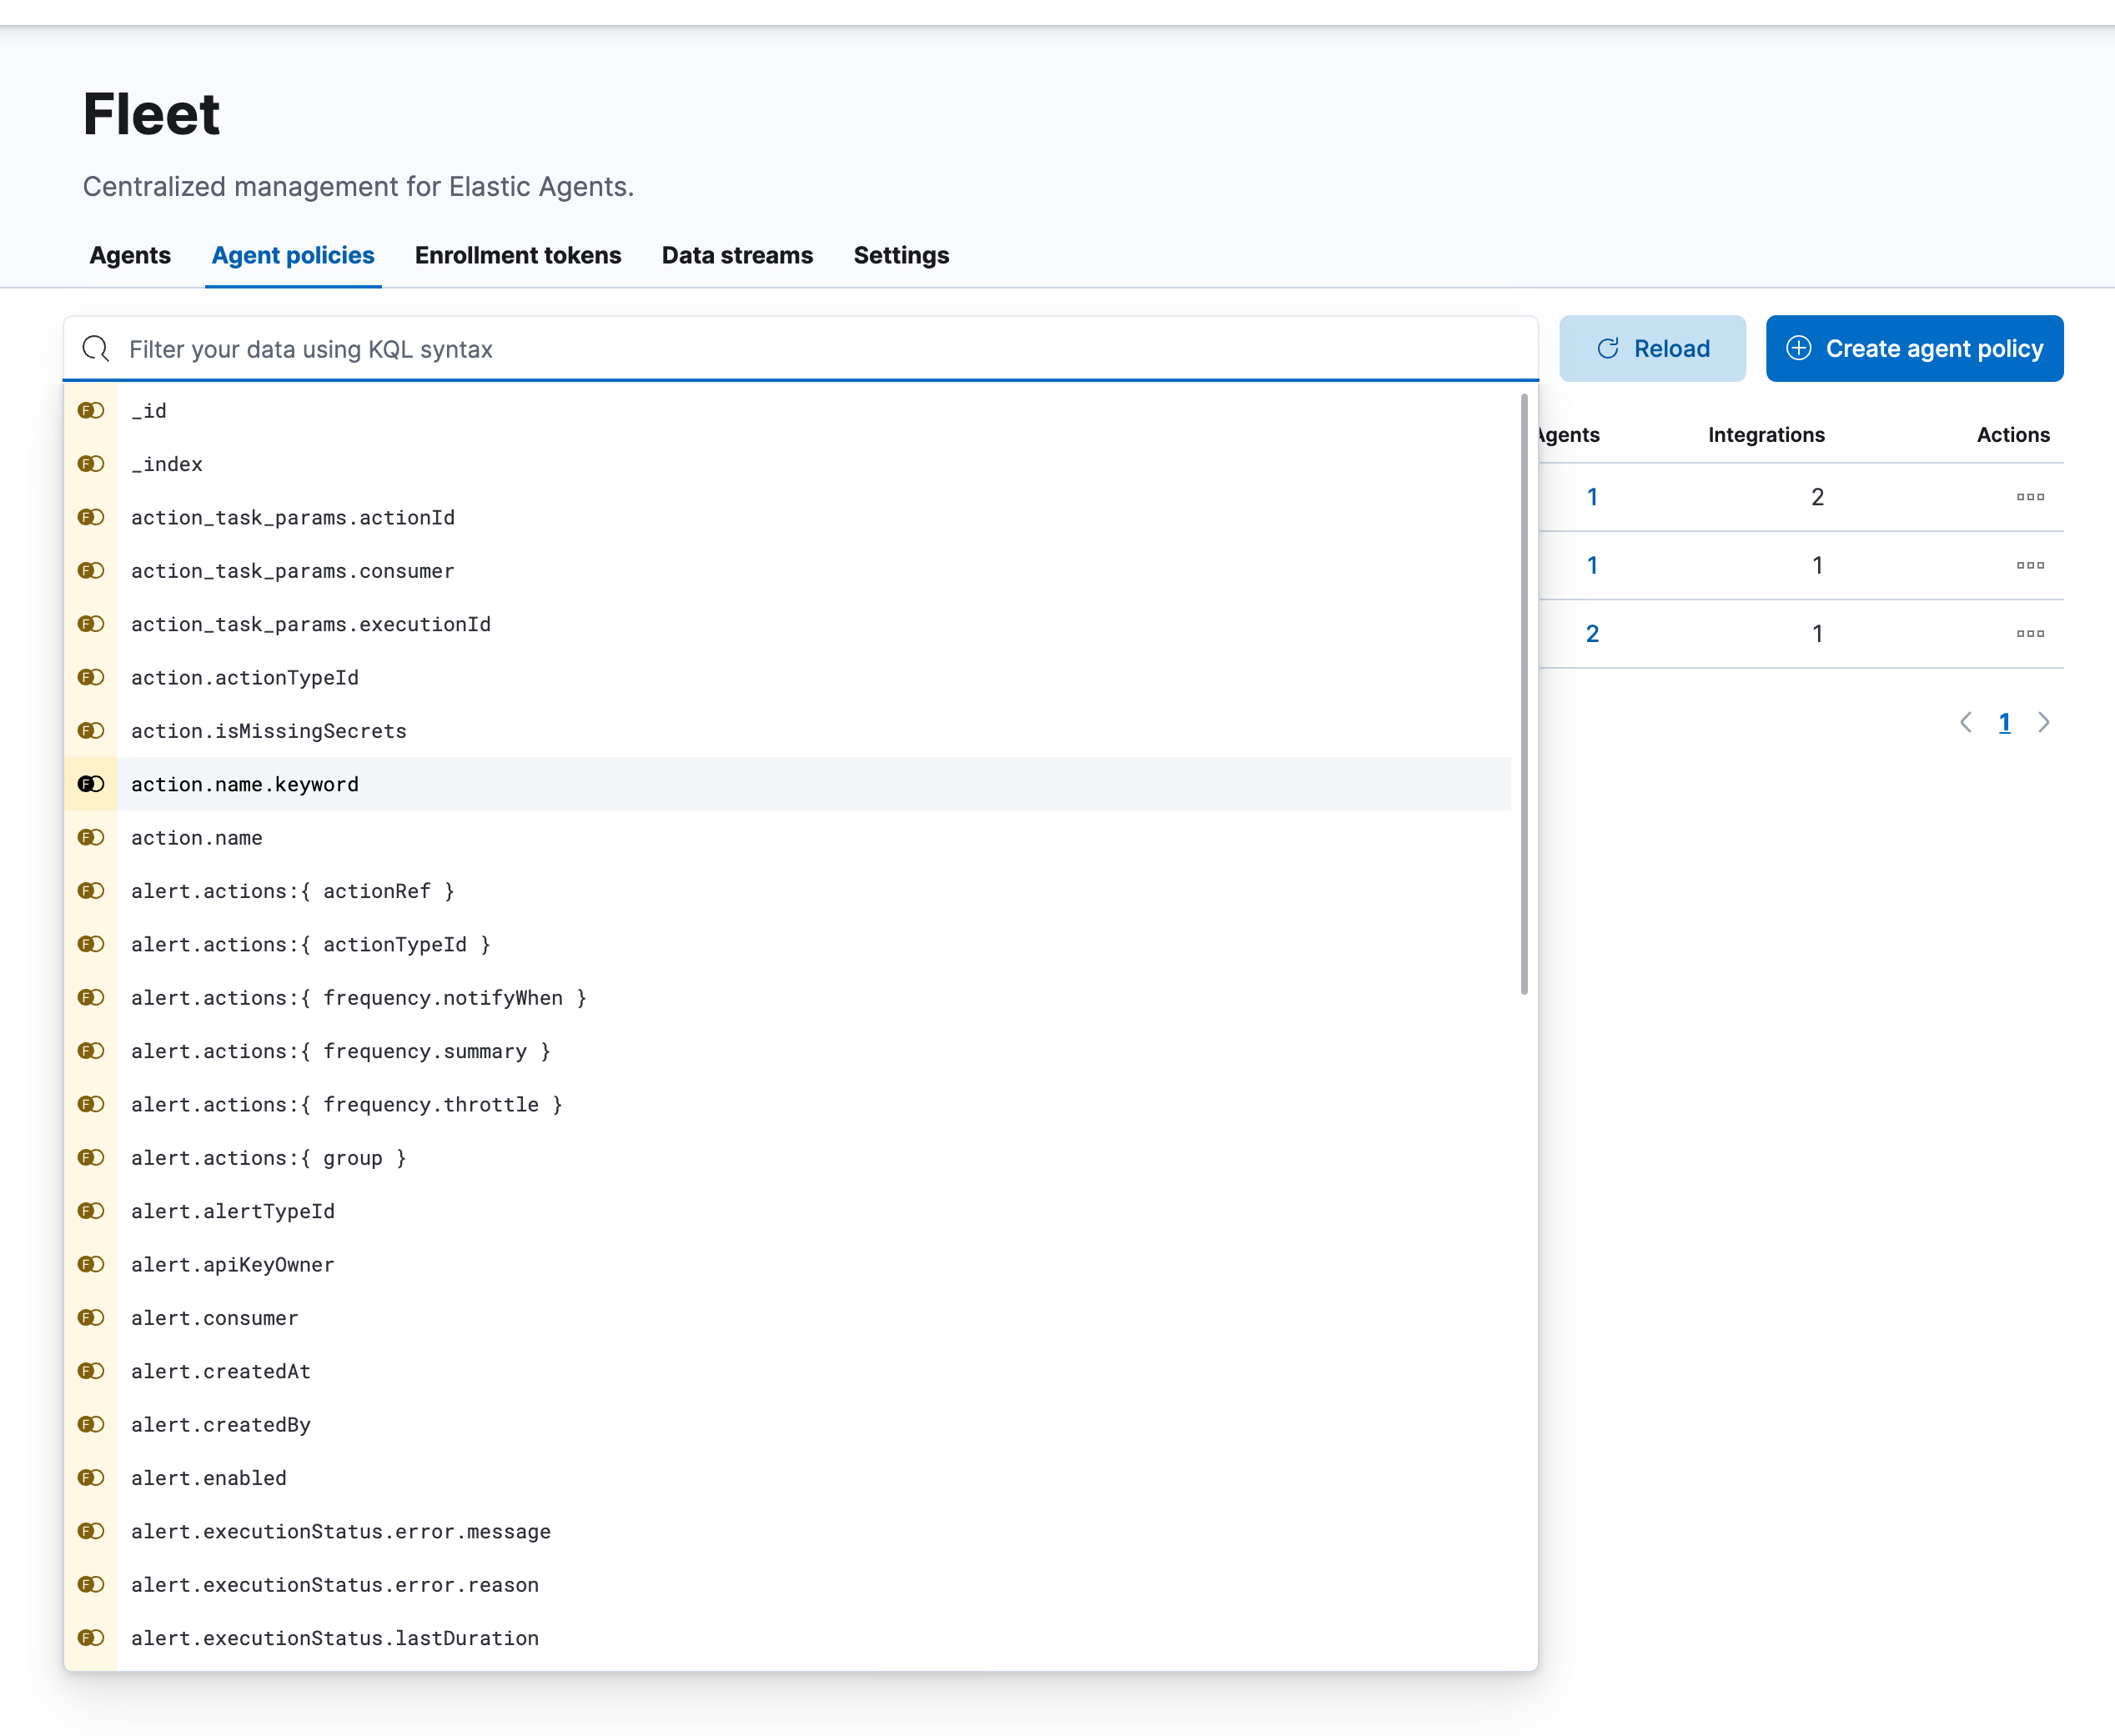Click the plus icon on Create agent policy
The image size is (2115, 1736).
(1800, 348)
